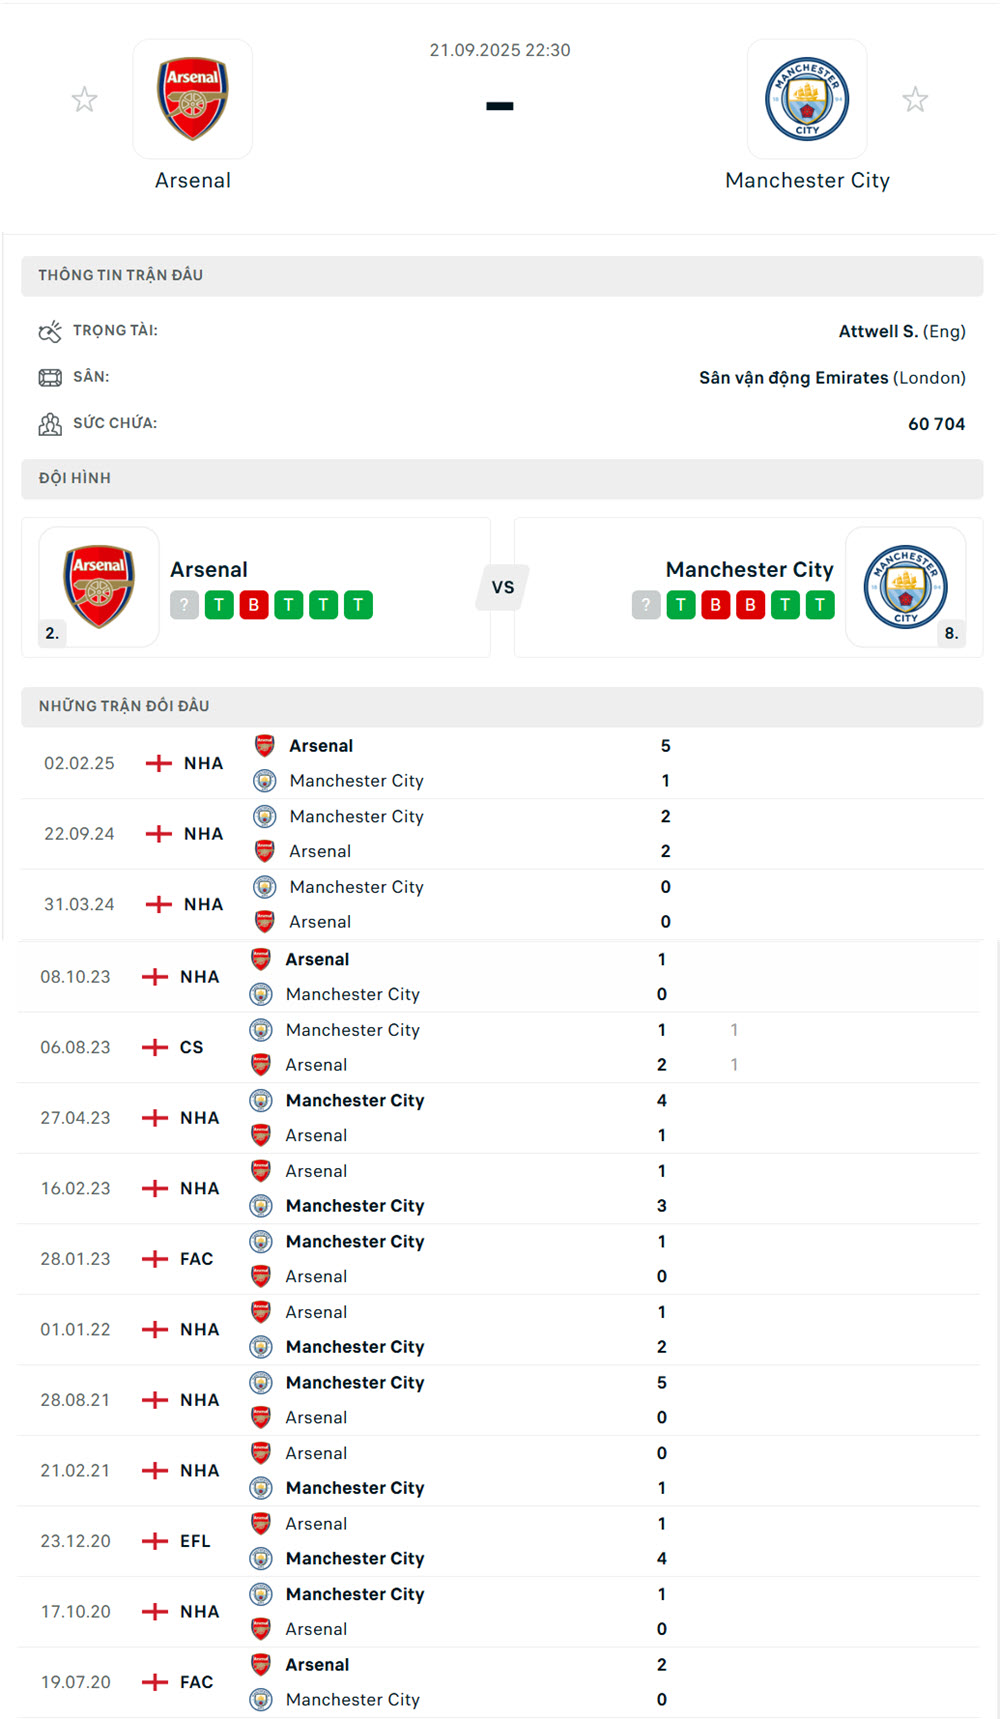Click the capacity icon beside SỨC CHỨA
1000x1719 pixels.
[x=48, y=423]
